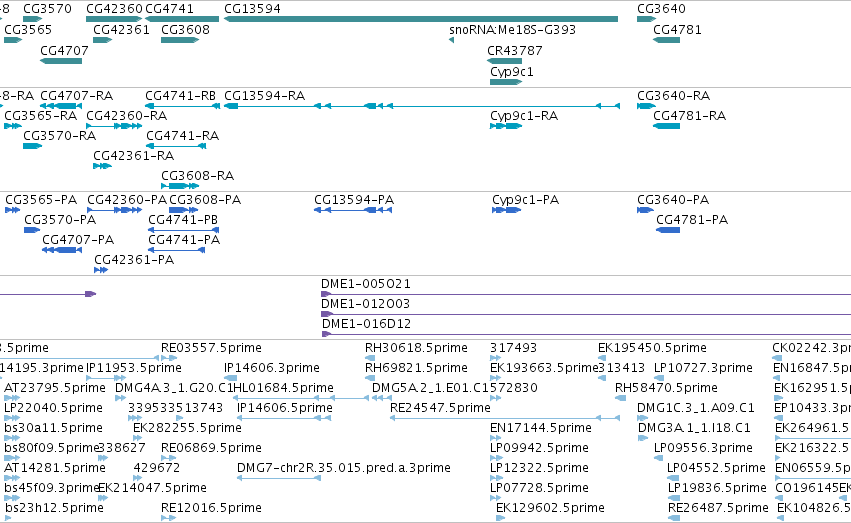Select the CG13594-PA protein feature
The height and width of the screenshot is (523, 851).
(x=353, y=210)
